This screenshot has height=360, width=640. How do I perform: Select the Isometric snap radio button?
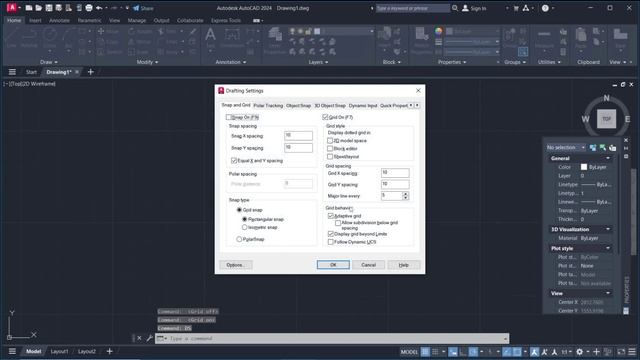[244, 227]
